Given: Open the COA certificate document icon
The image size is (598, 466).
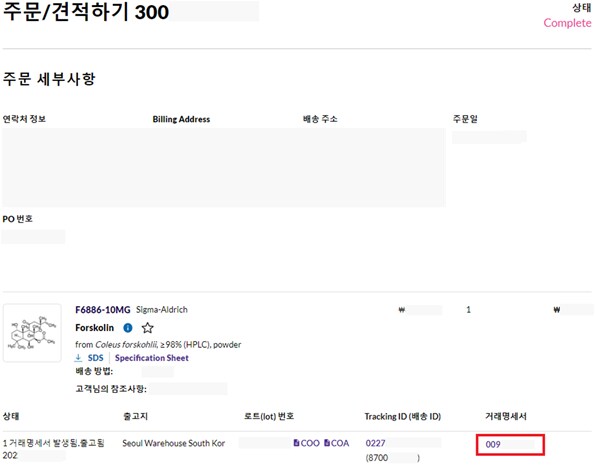Looking at the screenshot, I should coord(327,443).
